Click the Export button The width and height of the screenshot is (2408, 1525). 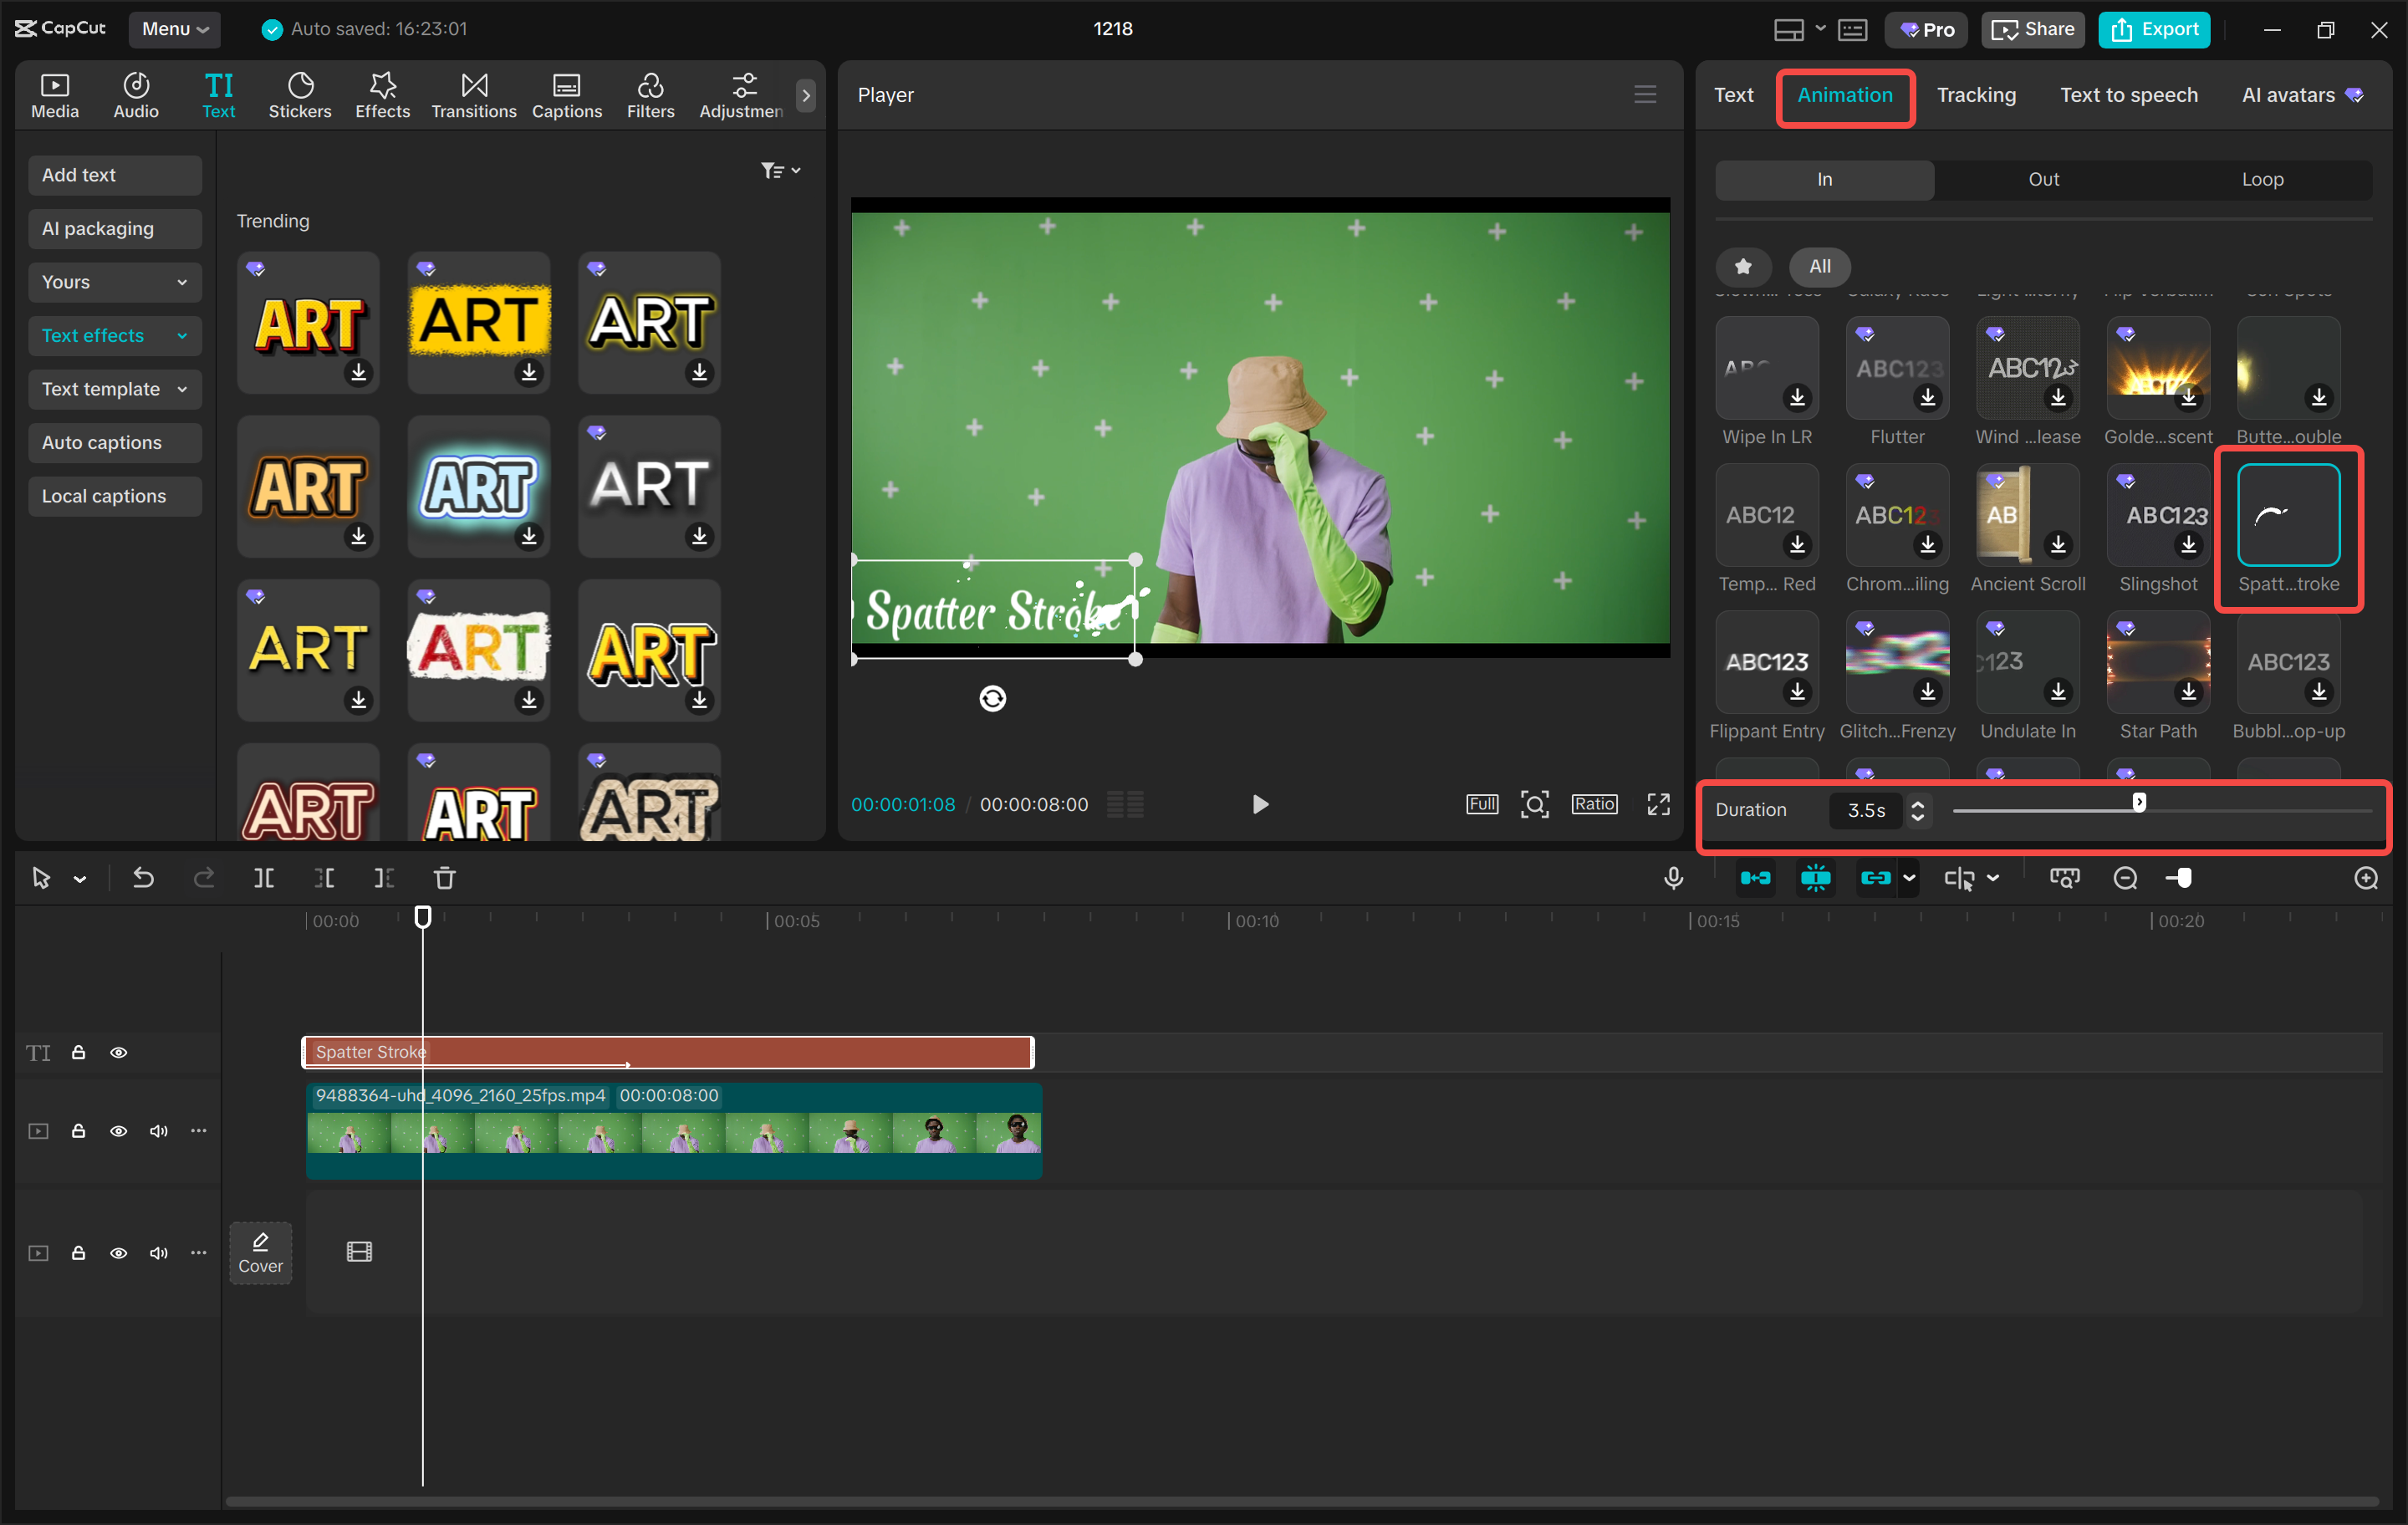(2153, 29)
